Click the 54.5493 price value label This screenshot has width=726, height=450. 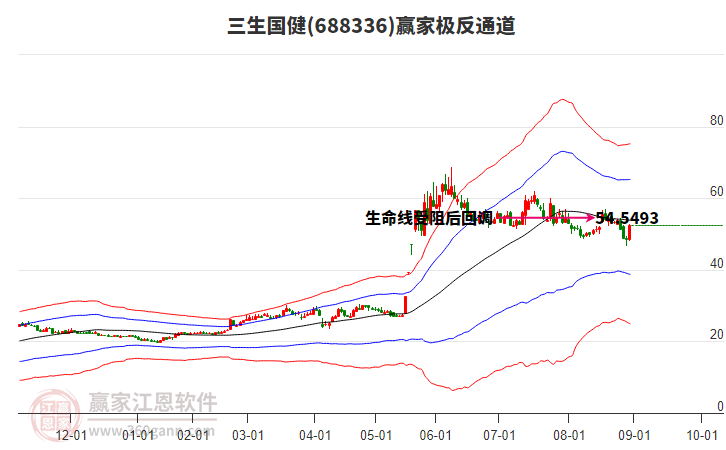pos(627,218)
